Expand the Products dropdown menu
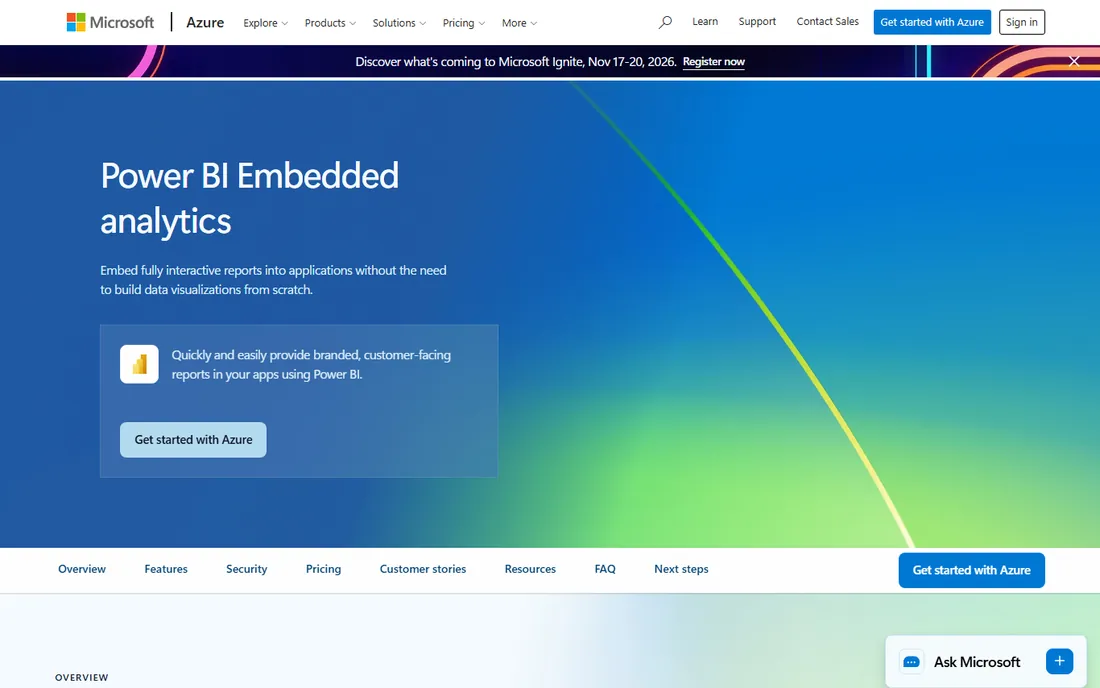Viewport: 1100px width, 688px height. click(330, 23)
